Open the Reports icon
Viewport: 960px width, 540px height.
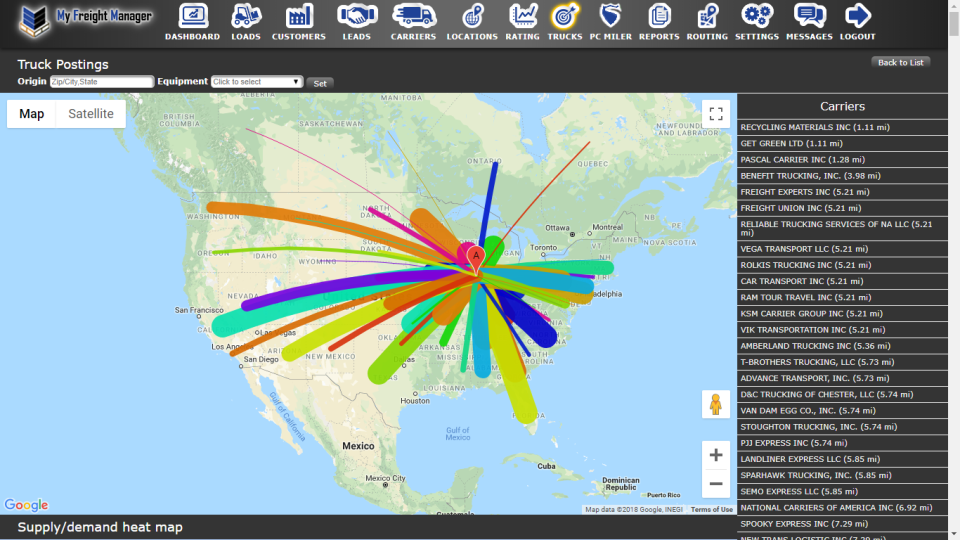[x=659, y=16]
